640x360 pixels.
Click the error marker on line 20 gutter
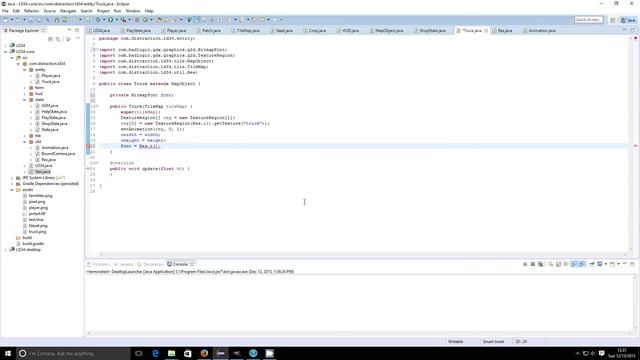pyautogui.click(x=88, y=146)
